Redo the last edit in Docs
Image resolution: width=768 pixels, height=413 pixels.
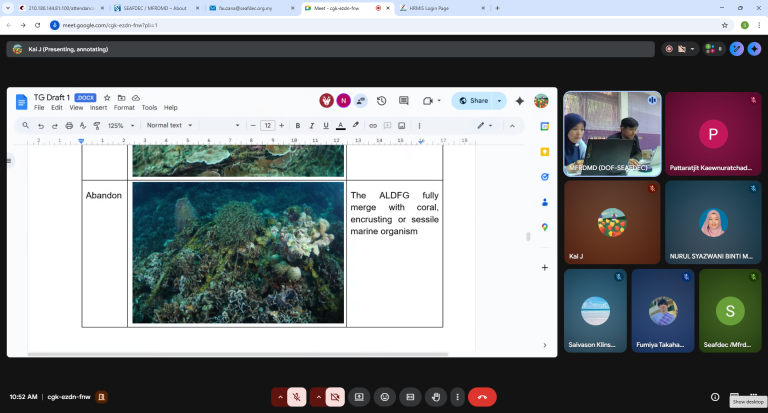[55, 126]
